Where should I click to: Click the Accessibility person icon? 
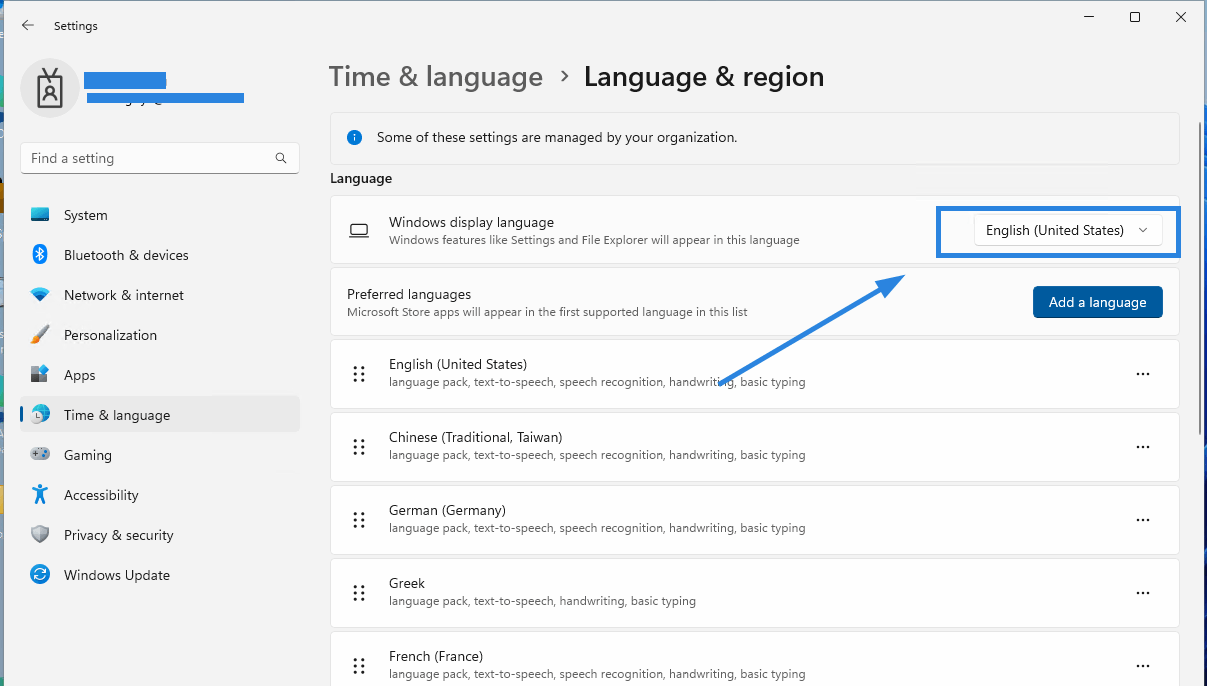pos(40,495)
